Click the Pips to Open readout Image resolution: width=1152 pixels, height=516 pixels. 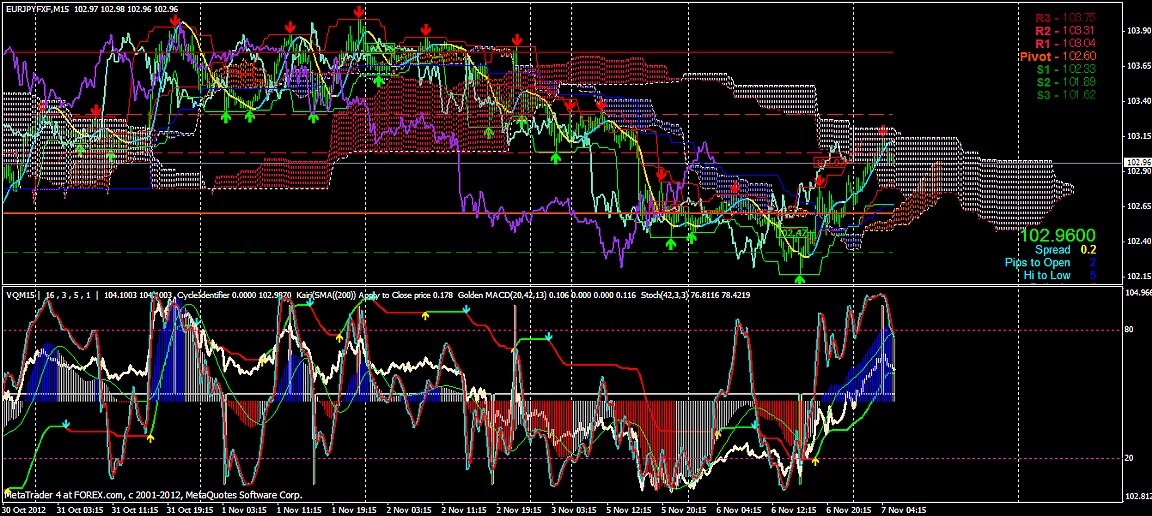(x=1051, y=262)
